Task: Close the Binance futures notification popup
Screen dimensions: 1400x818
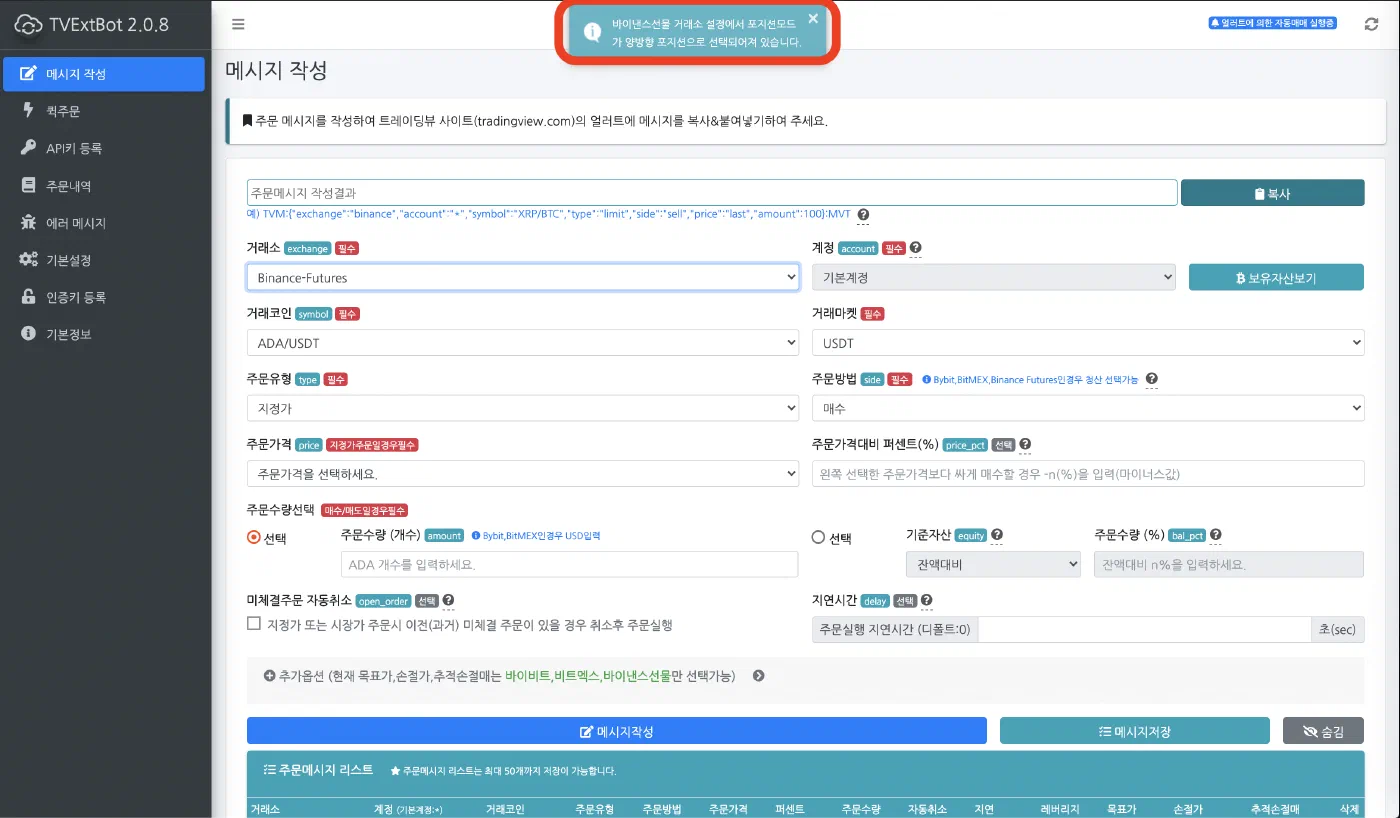Action: (813, 18)
